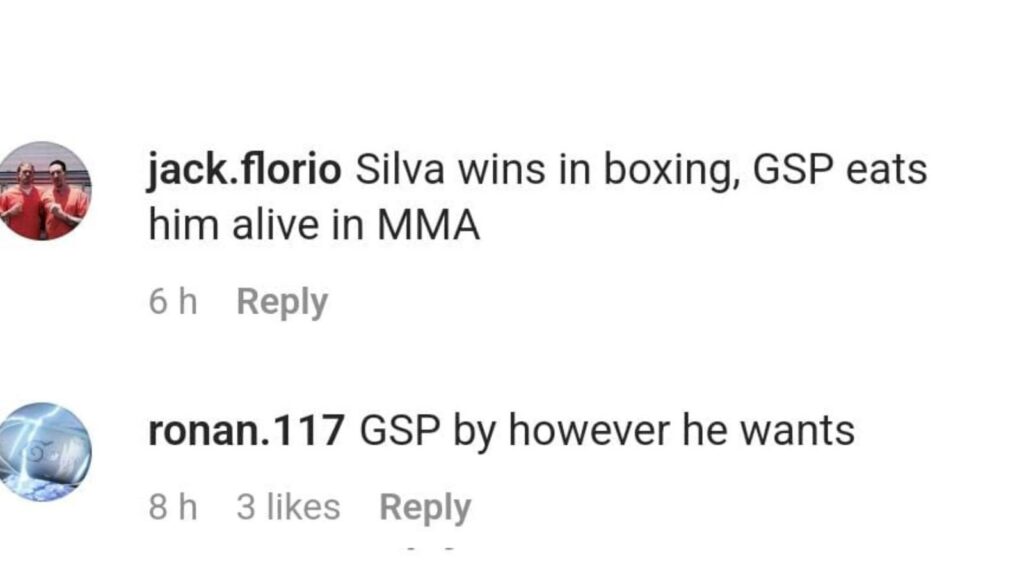The height and width of the screenshot is (576, 1024).
Task: Click the 6 h timestamp
Action: (173, 302)
